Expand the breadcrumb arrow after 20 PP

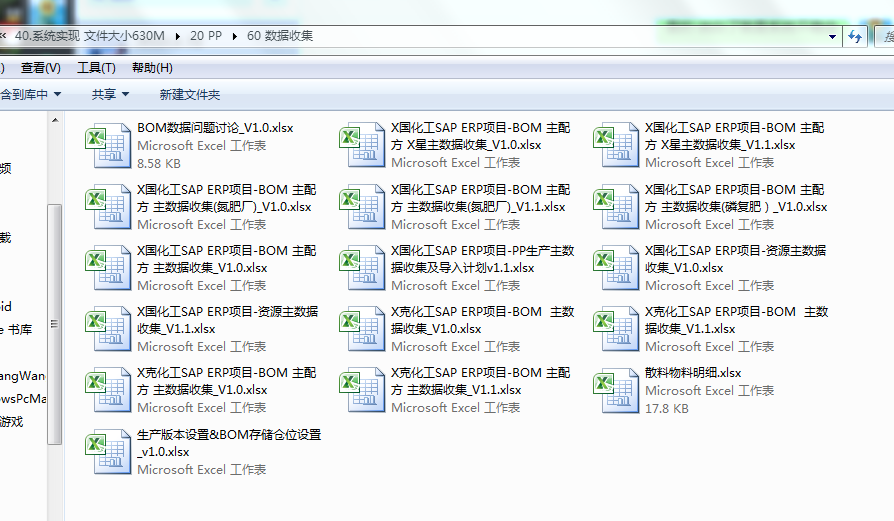[x=235, y=36]
